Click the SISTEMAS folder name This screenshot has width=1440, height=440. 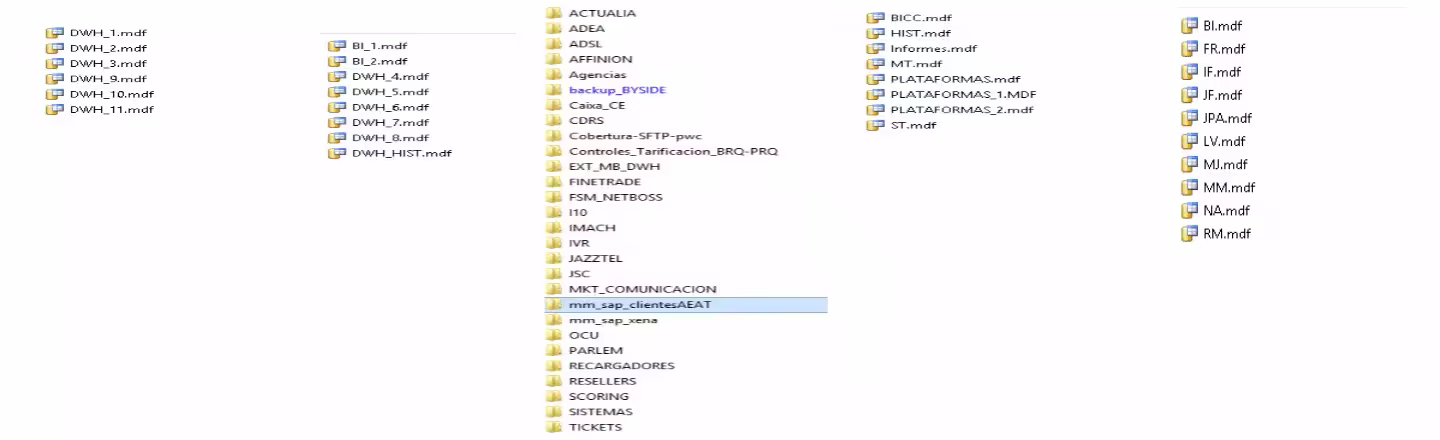[x=600, y=412]
